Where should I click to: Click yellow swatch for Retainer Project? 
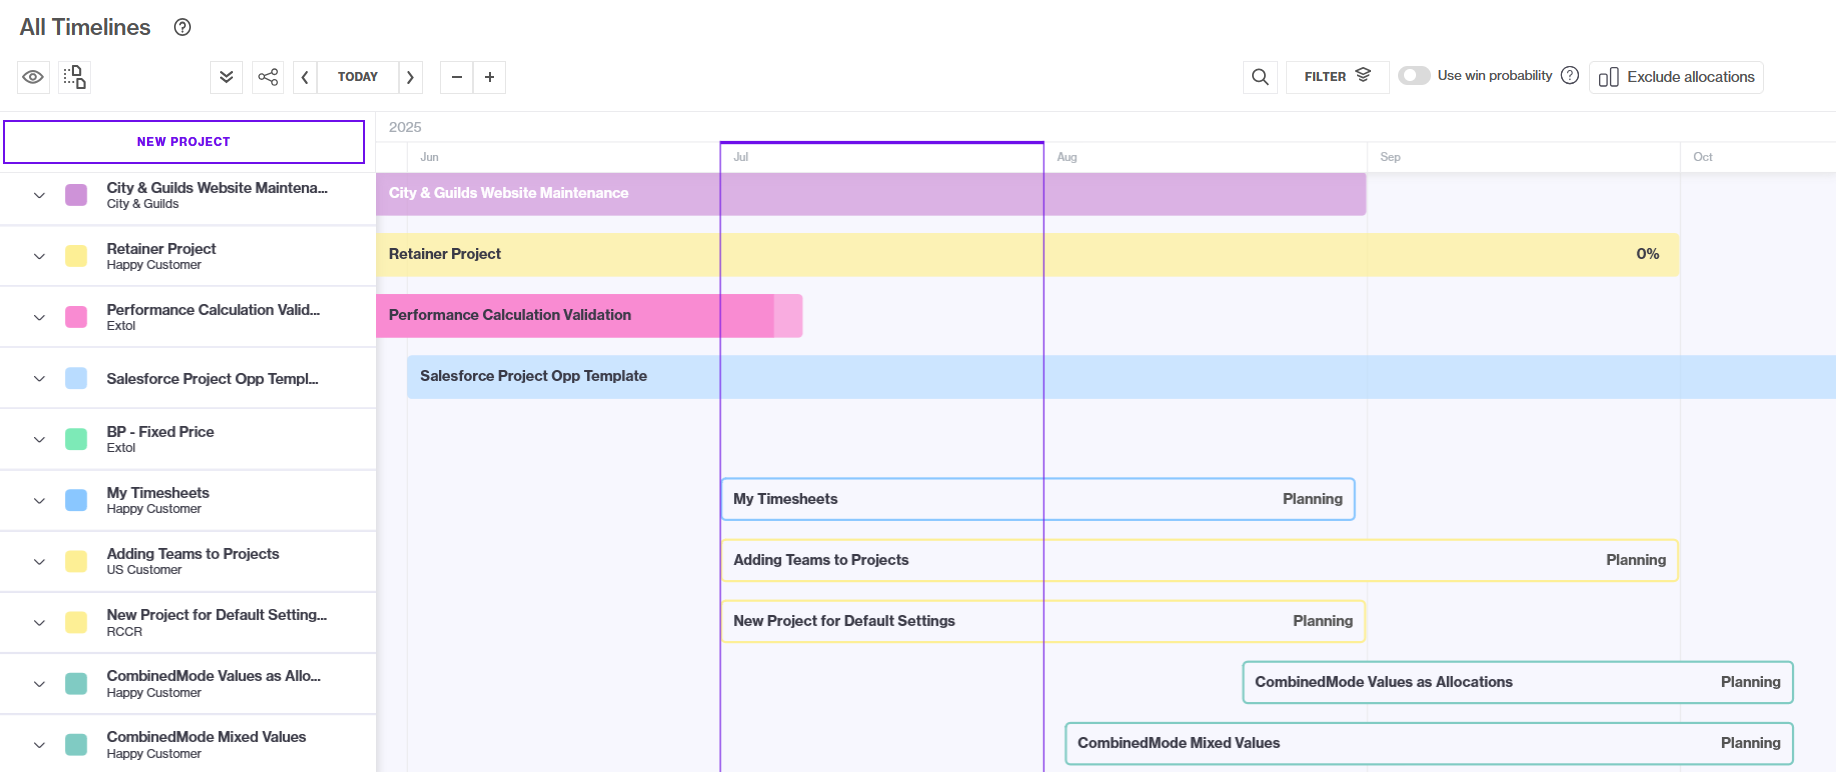(76, 256)
